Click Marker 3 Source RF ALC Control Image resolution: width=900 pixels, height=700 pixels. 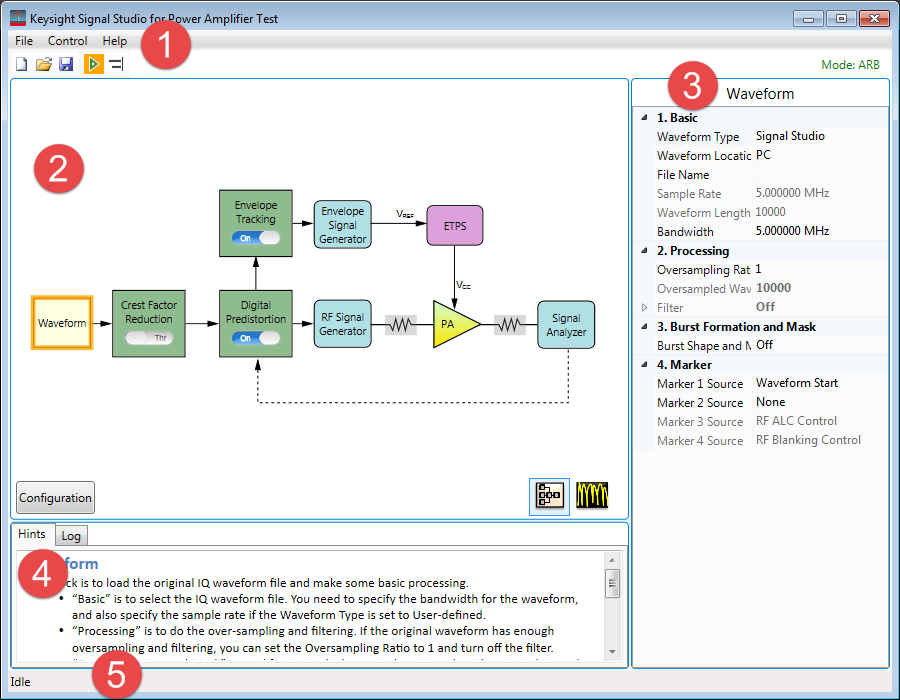[x=820, y=421]
